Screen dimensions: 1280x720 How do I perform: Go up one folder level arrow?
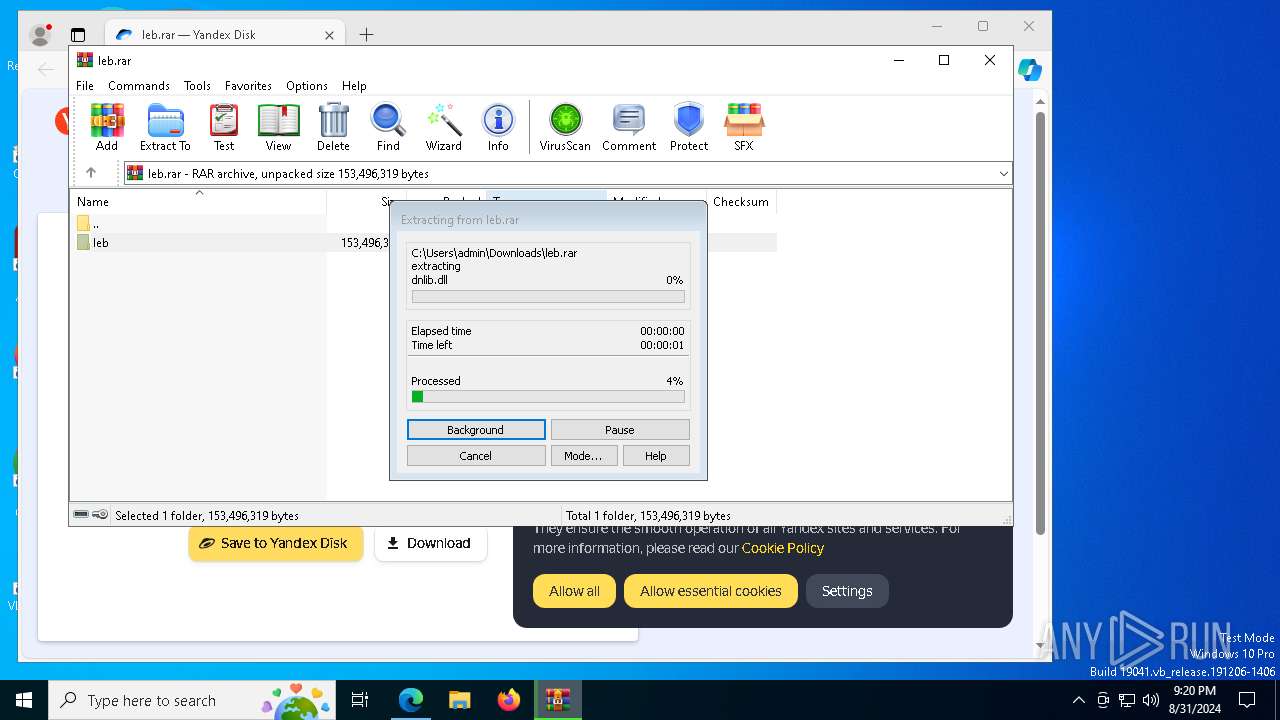(x=91, y=173)
